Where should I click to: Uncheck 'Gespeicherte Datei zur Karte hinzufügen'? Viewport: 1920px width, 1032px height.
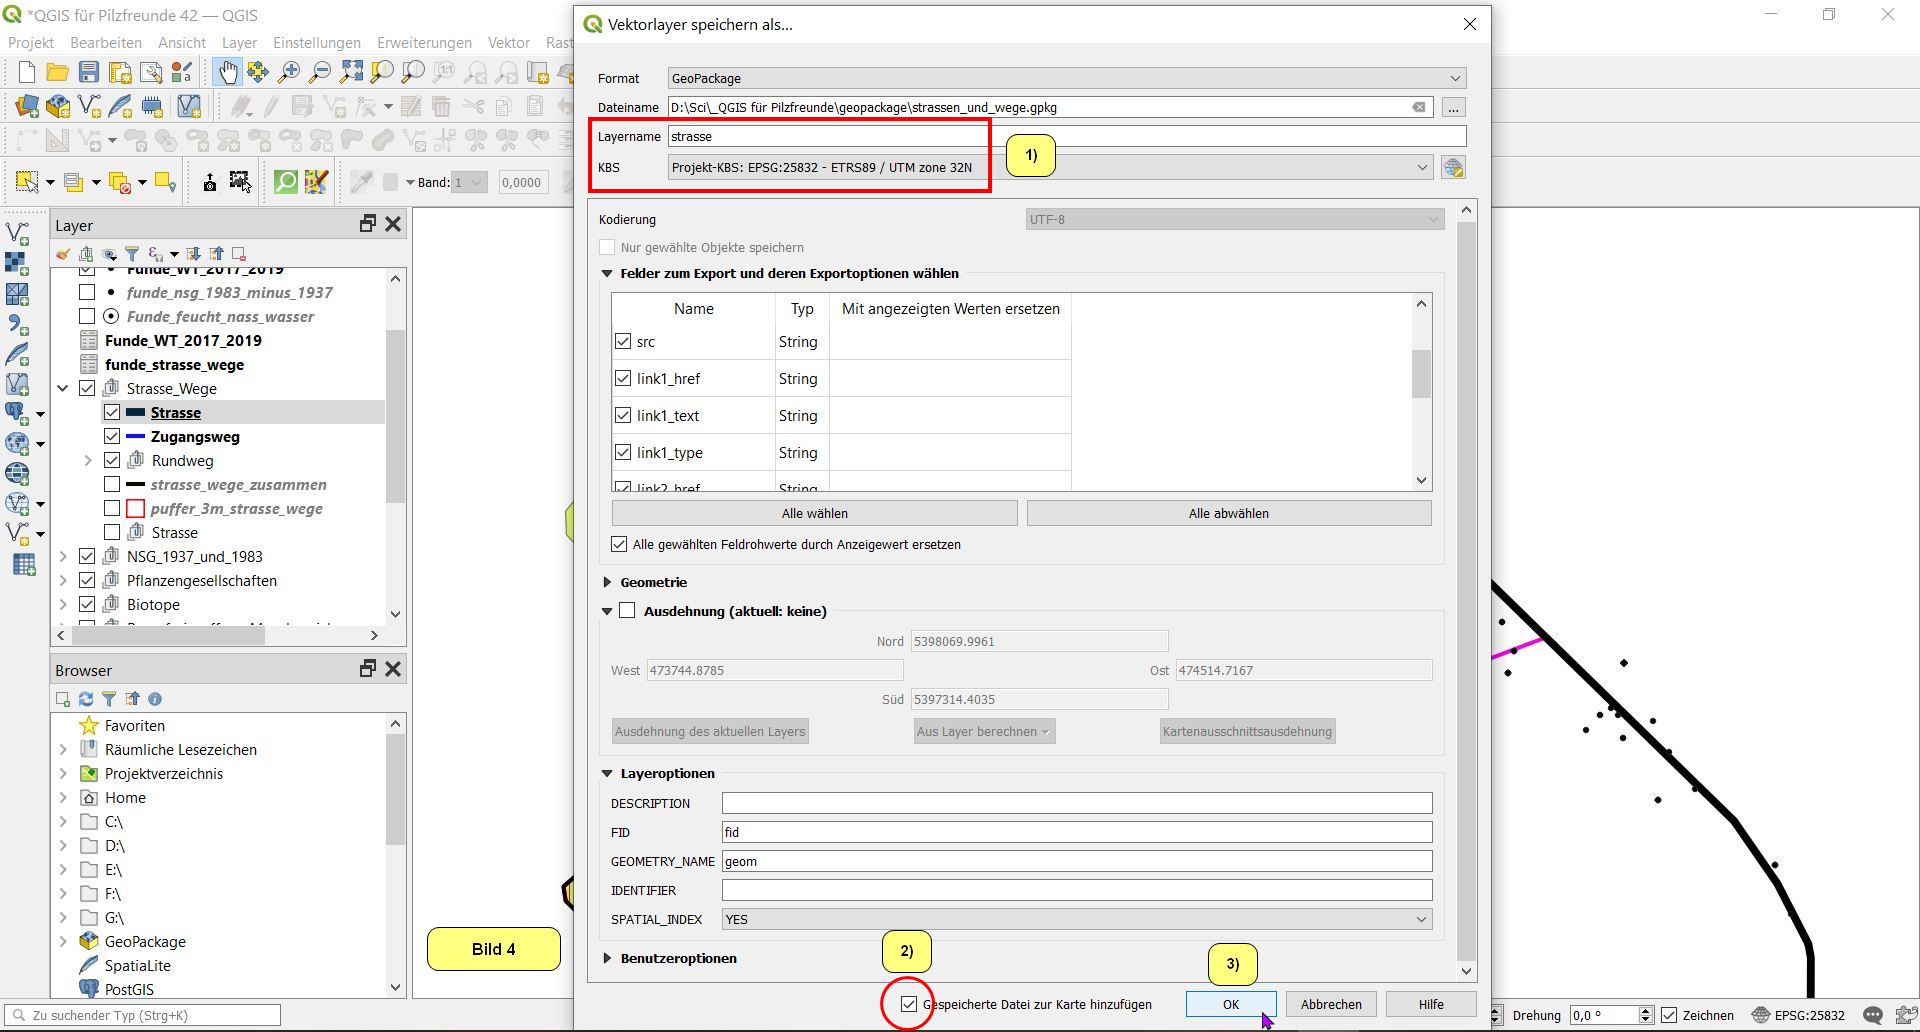(x=909, y=1004)
